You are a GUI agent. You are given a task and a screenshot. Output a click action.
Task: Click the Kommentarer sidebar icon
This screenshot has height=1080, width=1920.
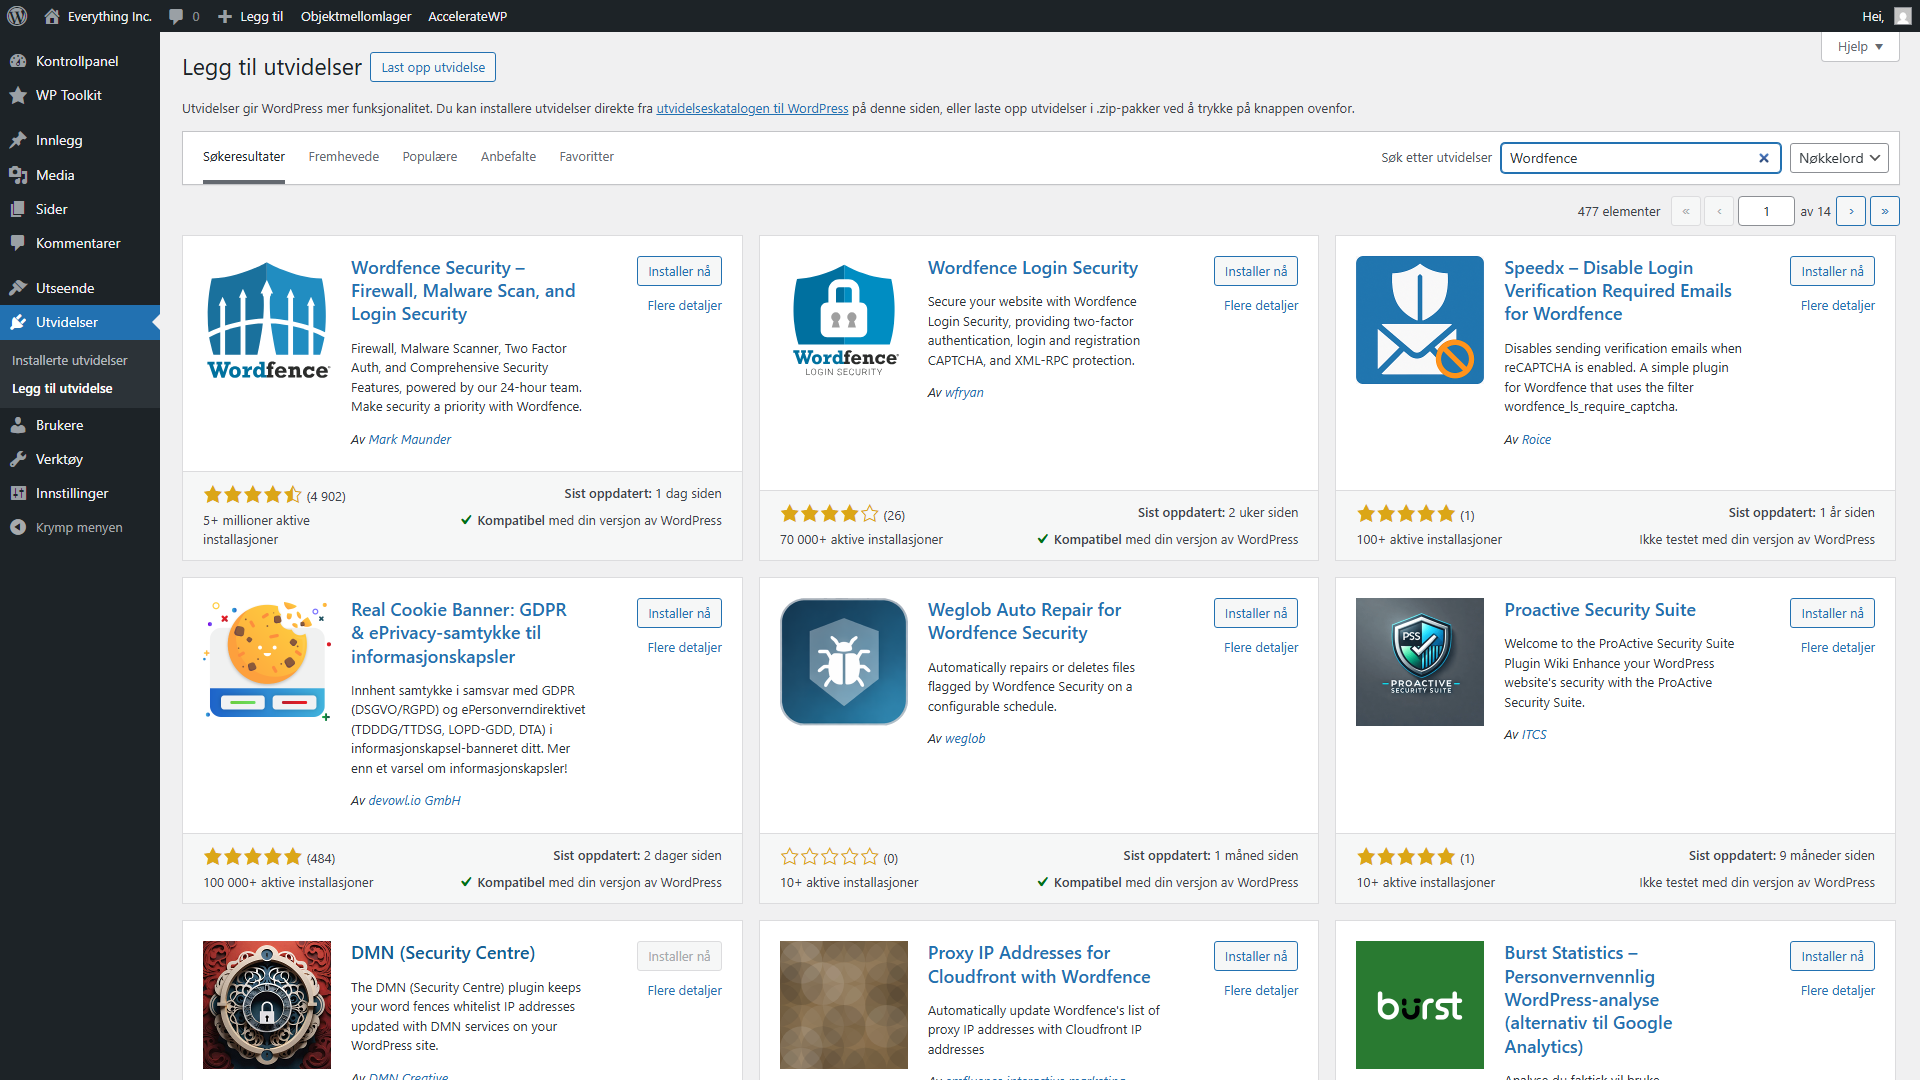(x=18, y=243)
